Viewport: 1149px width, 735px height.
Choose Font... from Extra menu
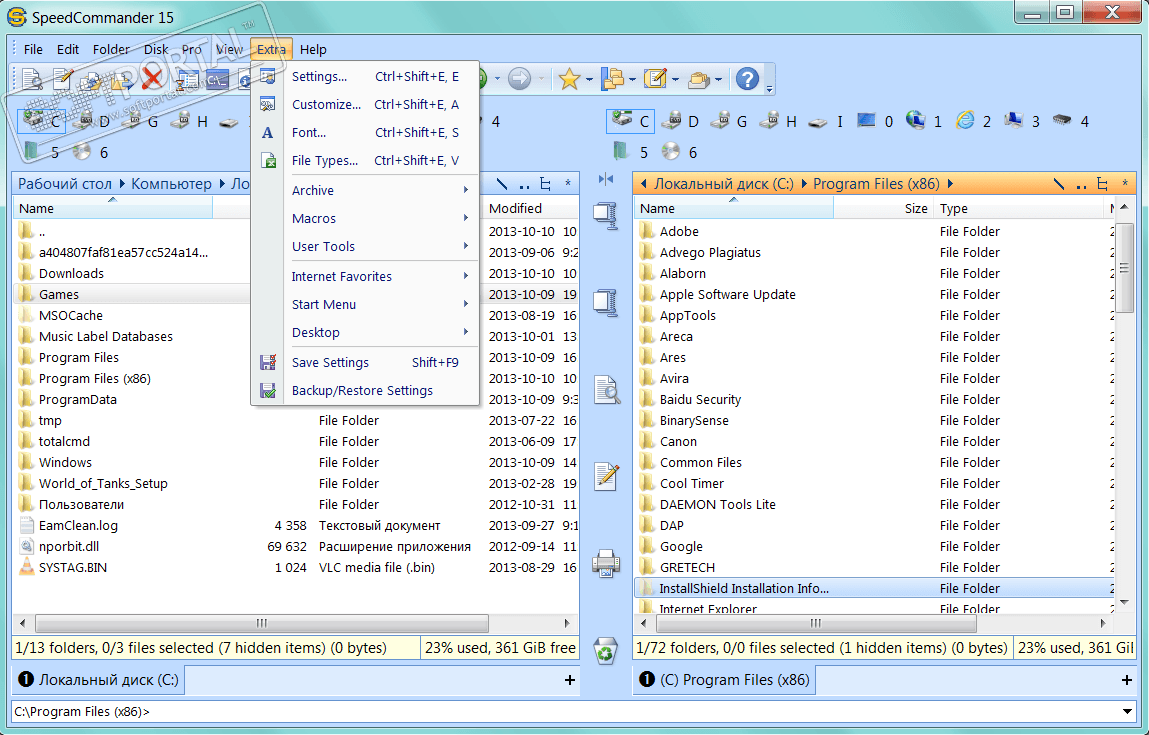(x=365, y=132)
